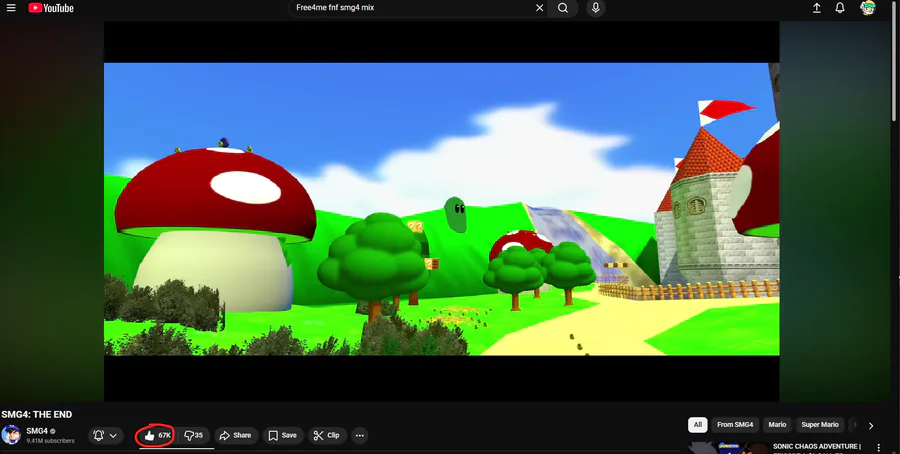Screen dimensions: 900x454
Task: Go to YouTube home via logo
Action: click(51, 8)
